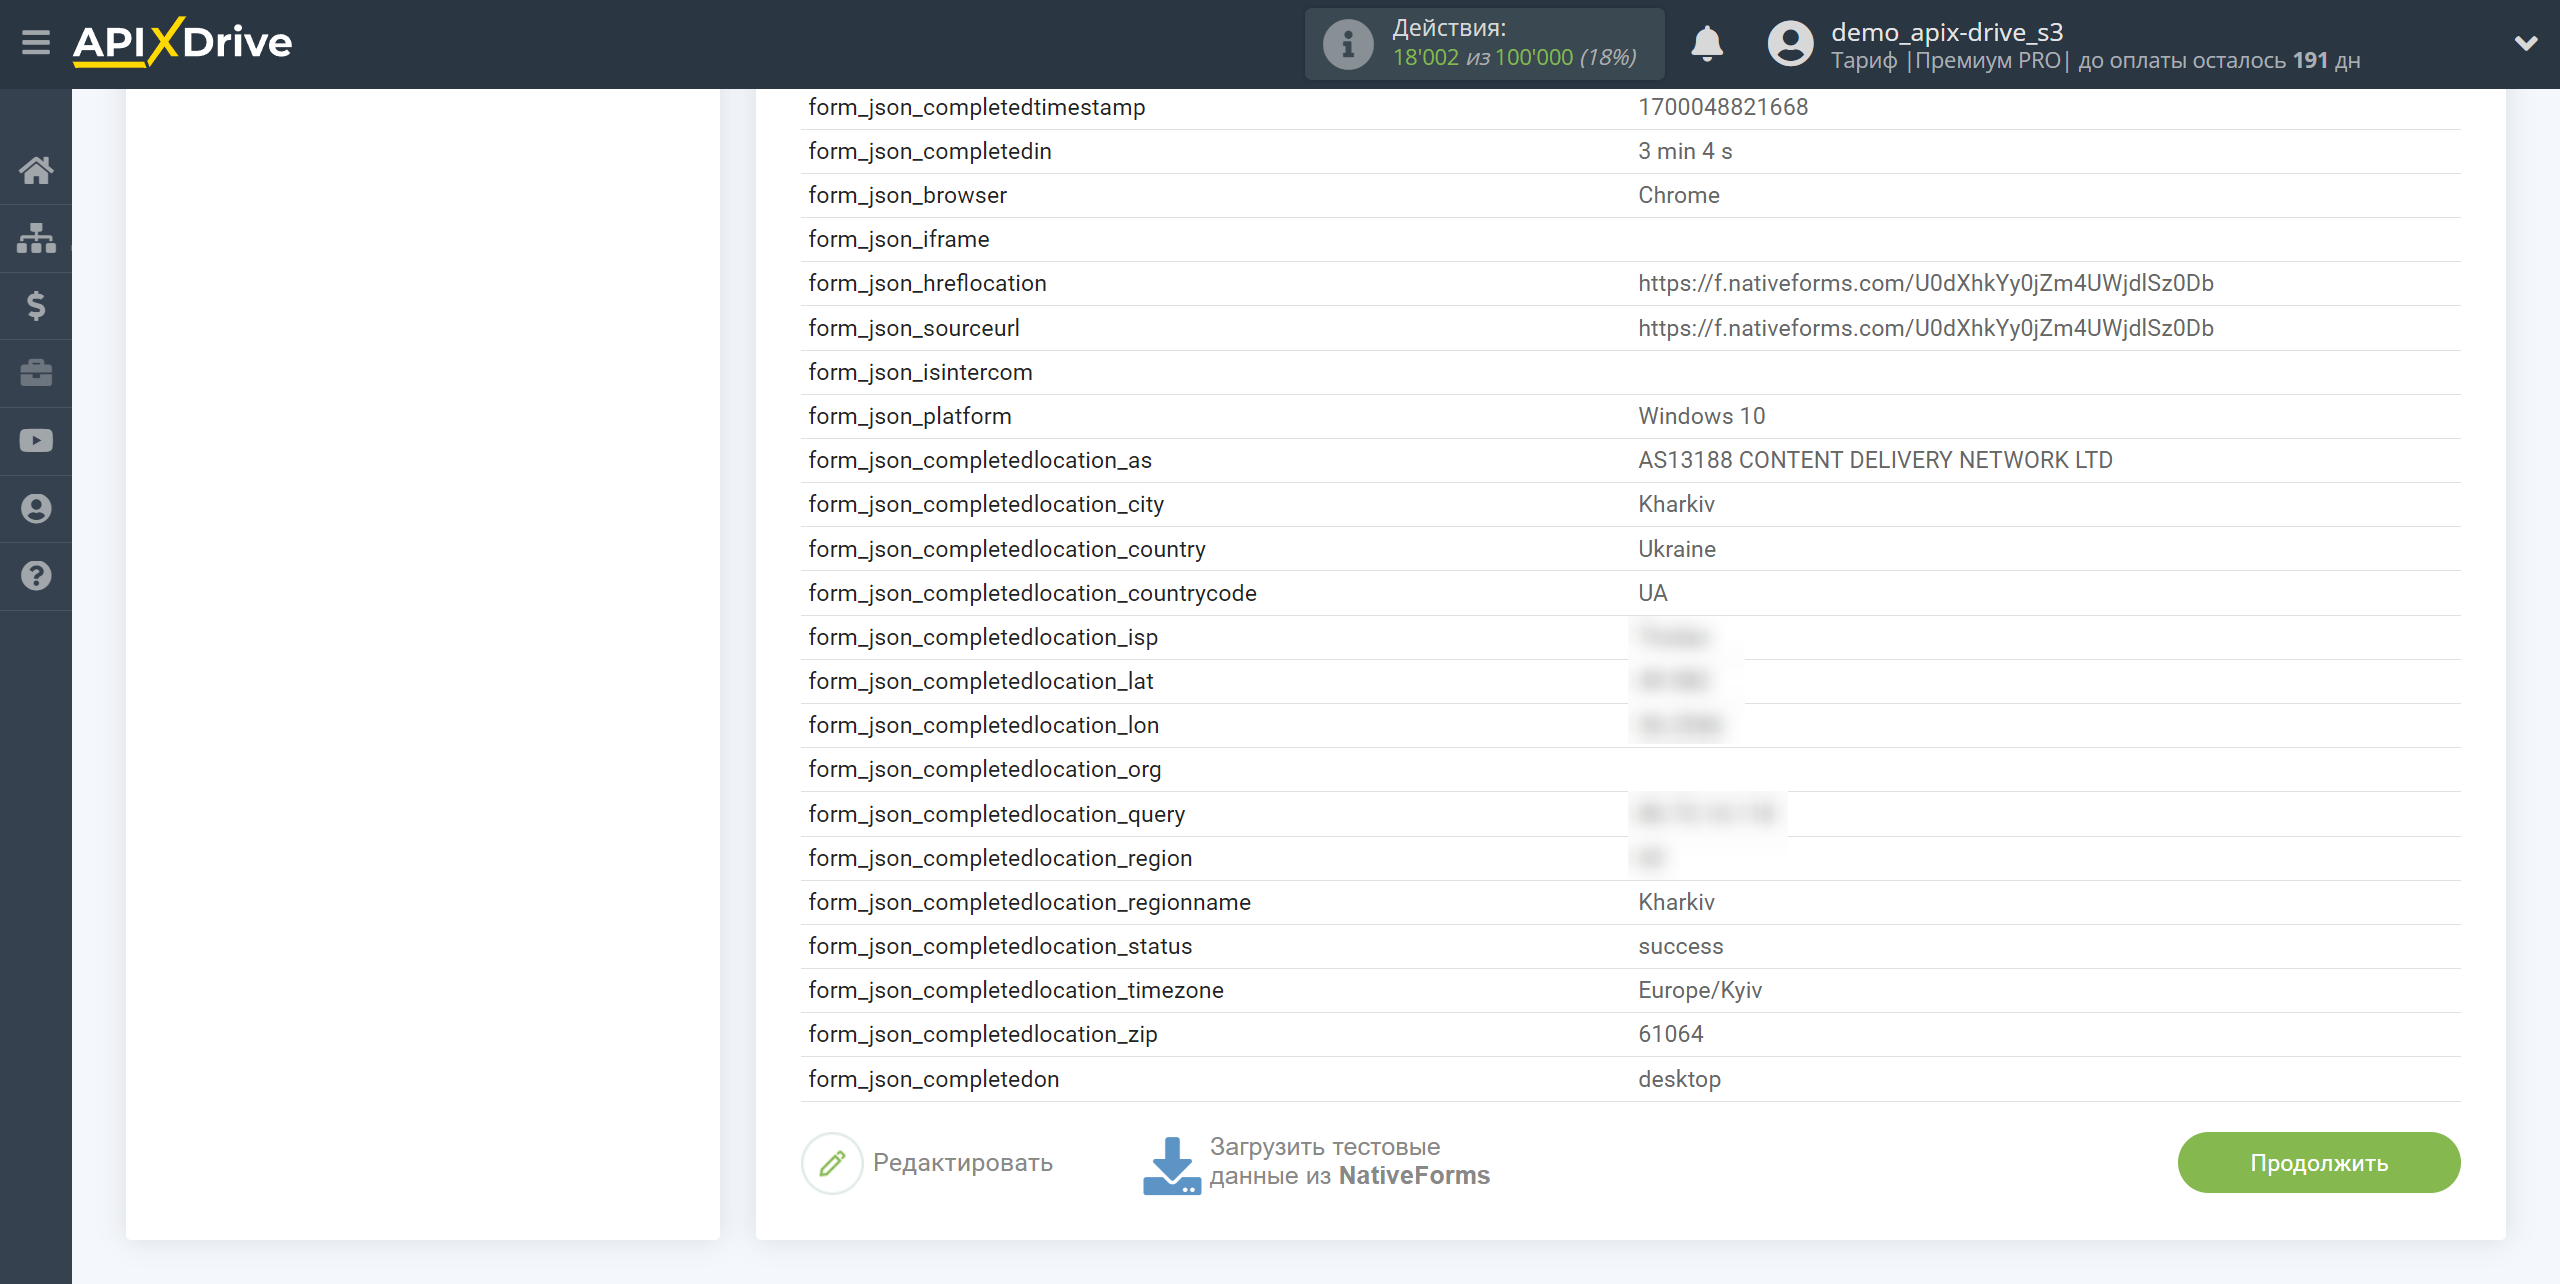Select the zip value 61064
2560x1284 pixels.
tap(1671, 1034)
